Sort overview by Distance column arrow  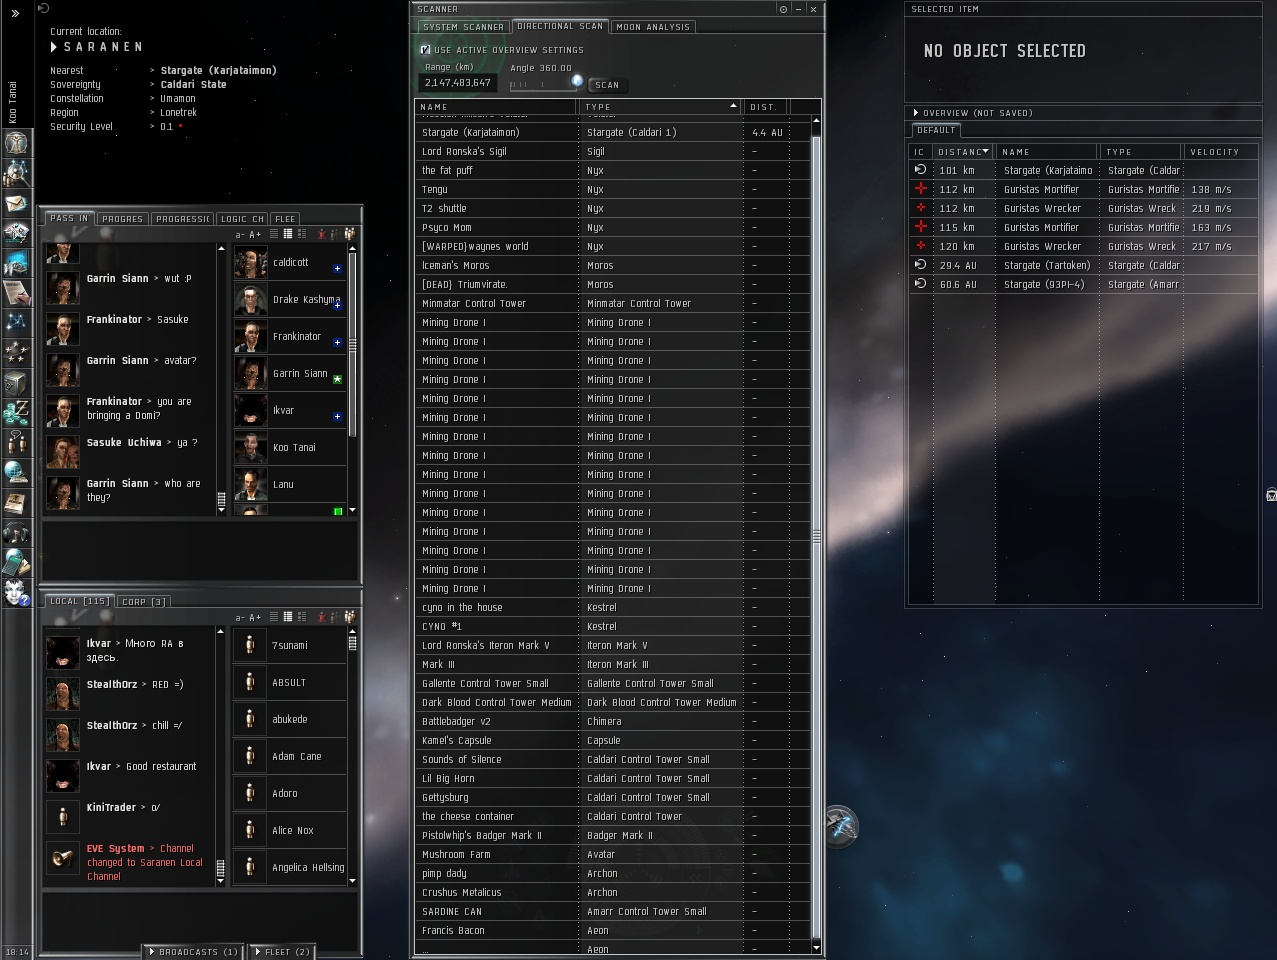(986, 152)
